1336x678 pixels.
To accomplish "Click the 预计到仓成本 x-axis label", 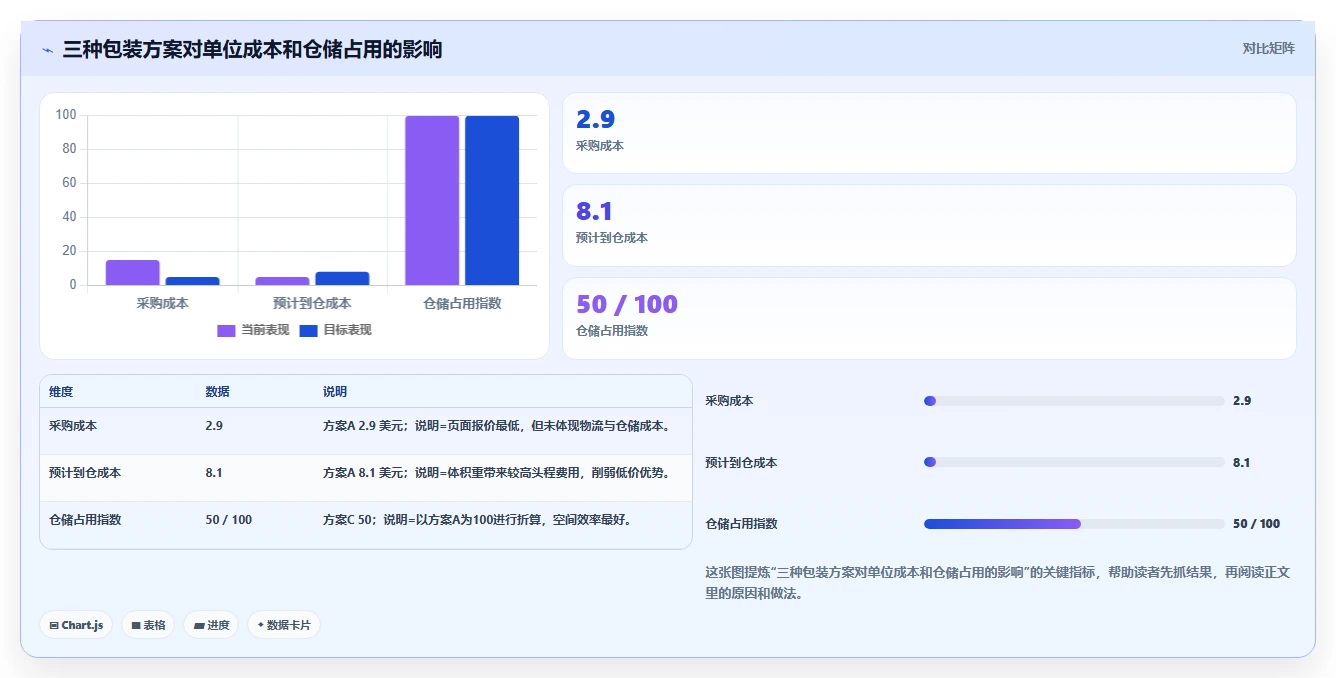I will click(312, 303).
